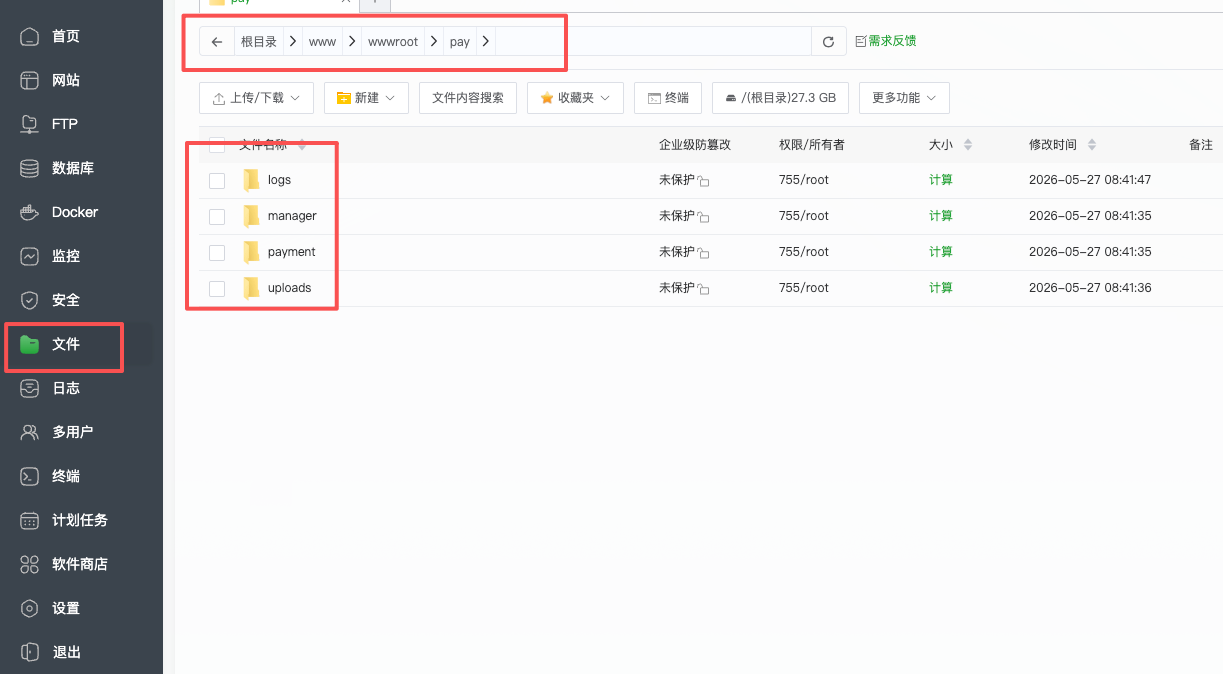
Task: Click the 计划任务 scheduled tasks icon
Action: tap(30, 520)
